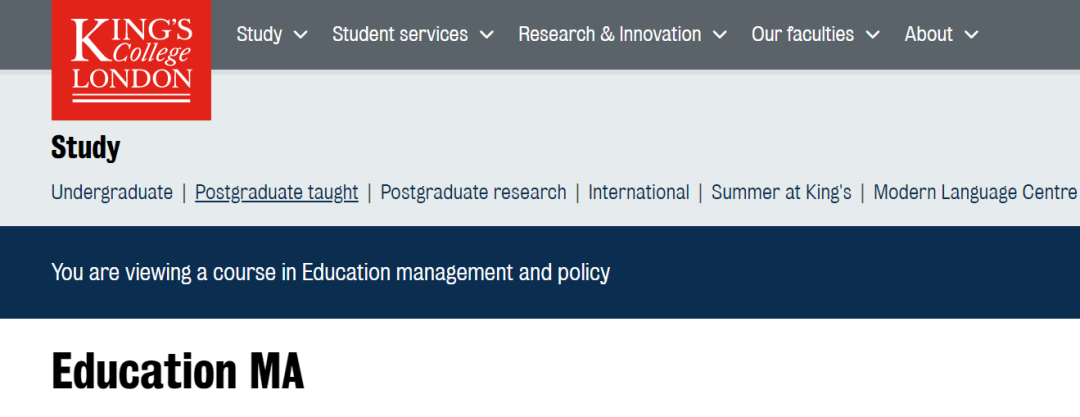Open the Student services menu label
The width and height of the screenshot is (1080, 417).
coord(400,34)
